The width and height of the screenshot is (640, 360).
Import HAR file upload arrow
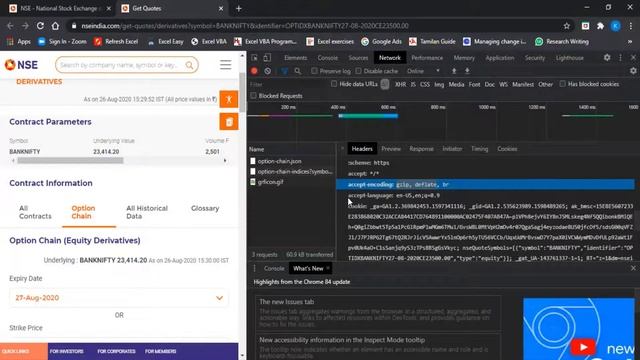(454, 71)
